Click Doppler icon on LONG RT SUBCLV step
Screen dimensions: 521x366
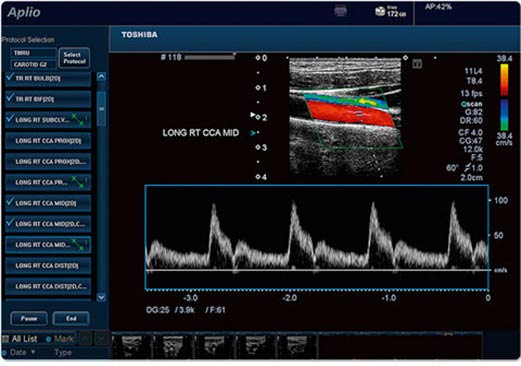[79, 120]
